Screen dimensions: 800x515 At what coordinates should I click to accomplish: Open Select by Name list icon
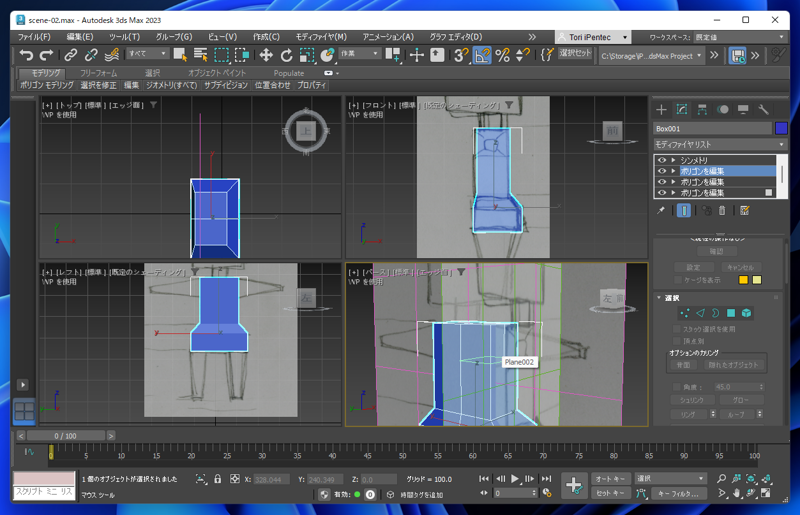tap(201, 55)
